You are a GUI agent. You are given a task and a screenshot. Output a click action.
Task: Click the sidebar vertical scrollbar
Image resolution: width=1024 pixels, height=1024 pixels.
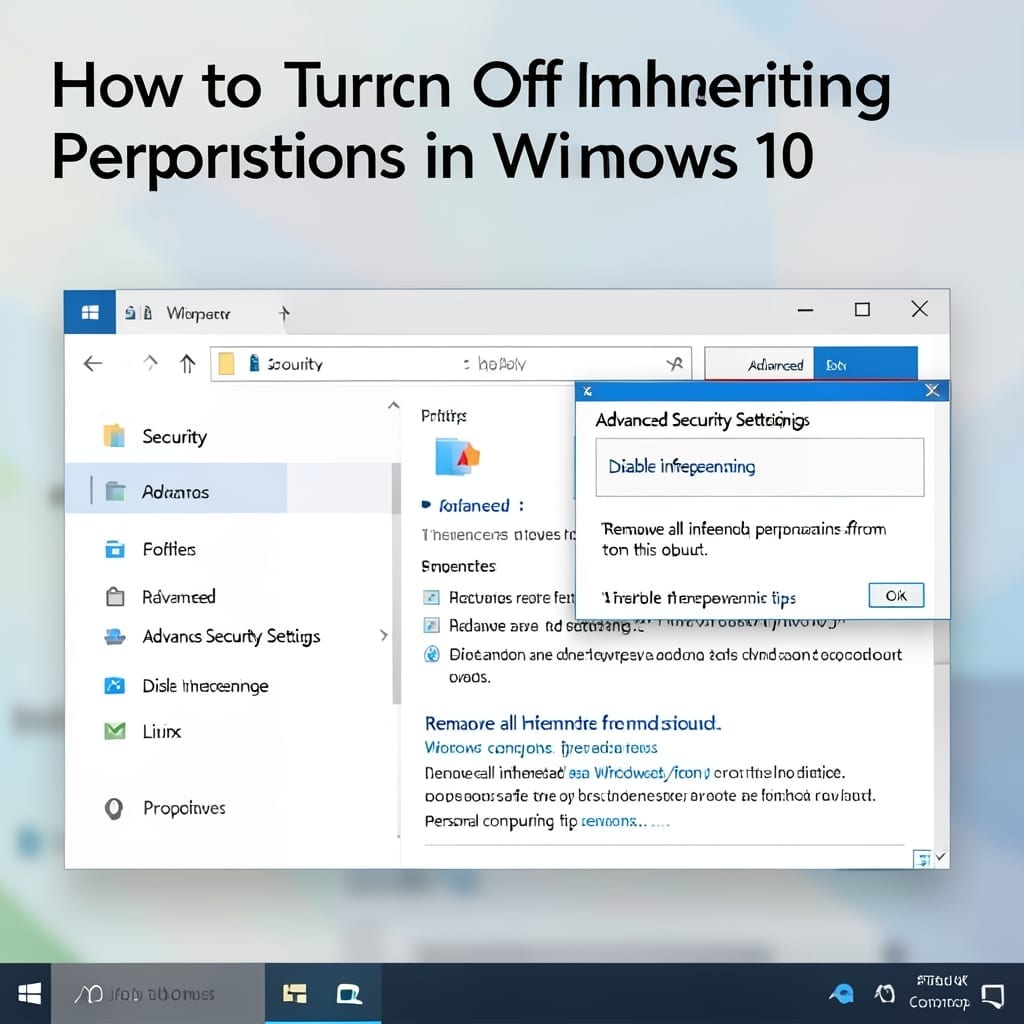point(396,584)
